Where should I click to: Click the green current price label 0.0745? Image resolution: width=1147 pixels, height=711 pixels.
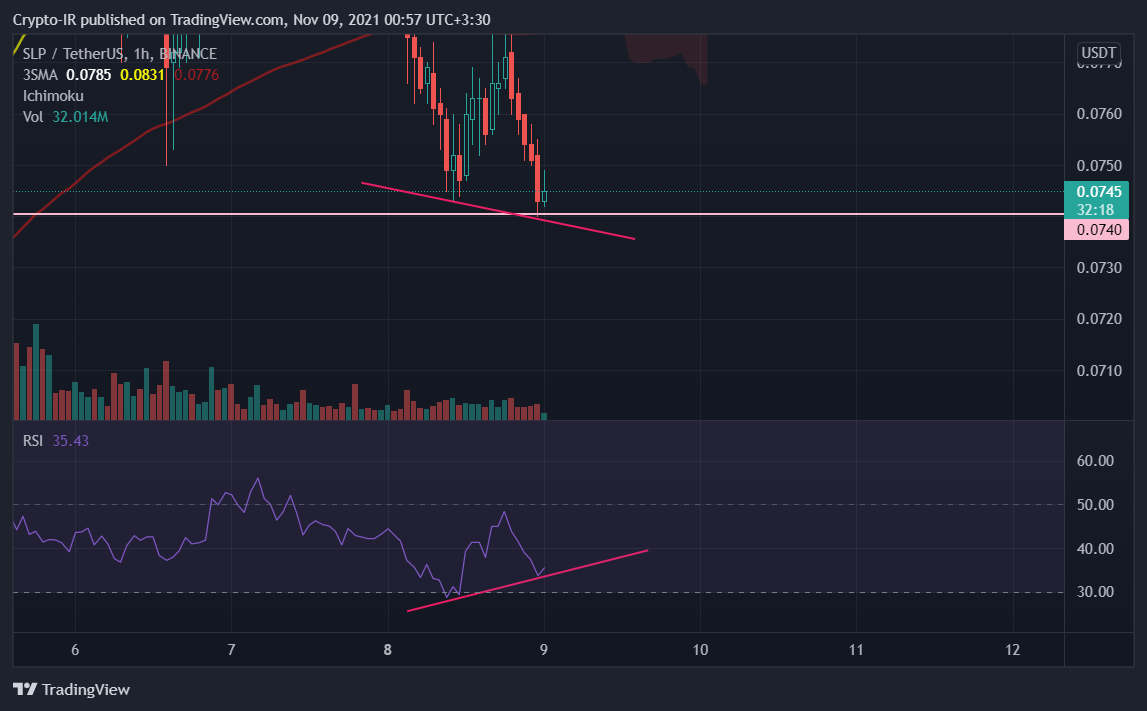click(x=1099, y=192)
